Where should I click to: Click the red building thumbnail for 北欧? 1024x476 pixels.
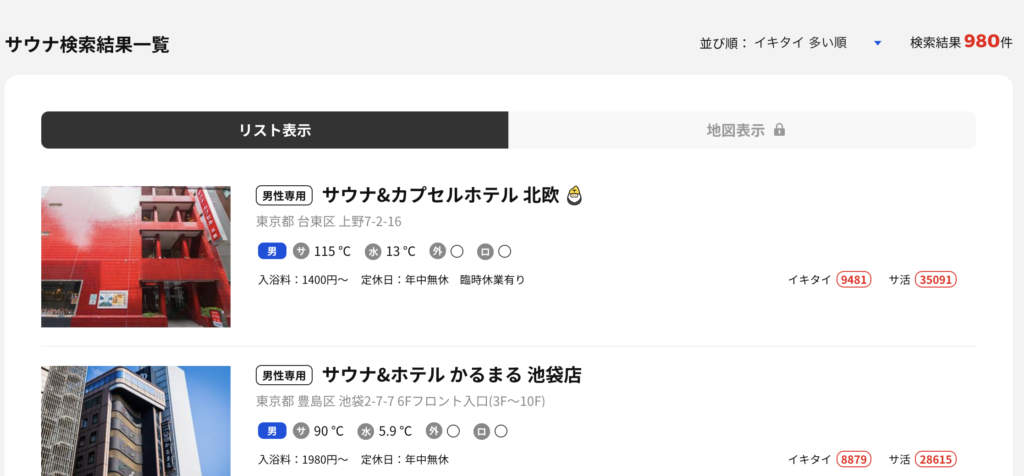coord(136,257)
